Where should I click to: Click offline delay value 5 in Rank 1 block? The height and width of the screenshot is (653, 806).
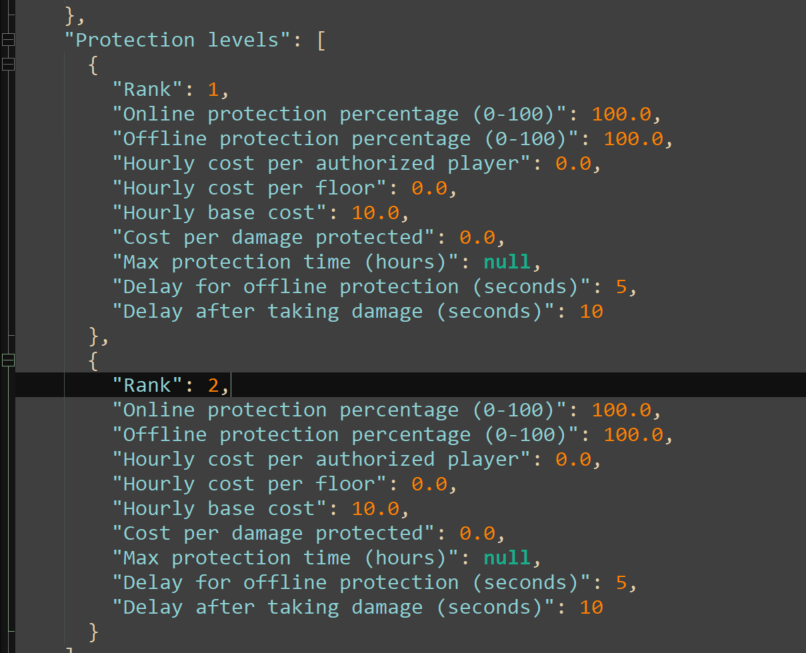621,287
